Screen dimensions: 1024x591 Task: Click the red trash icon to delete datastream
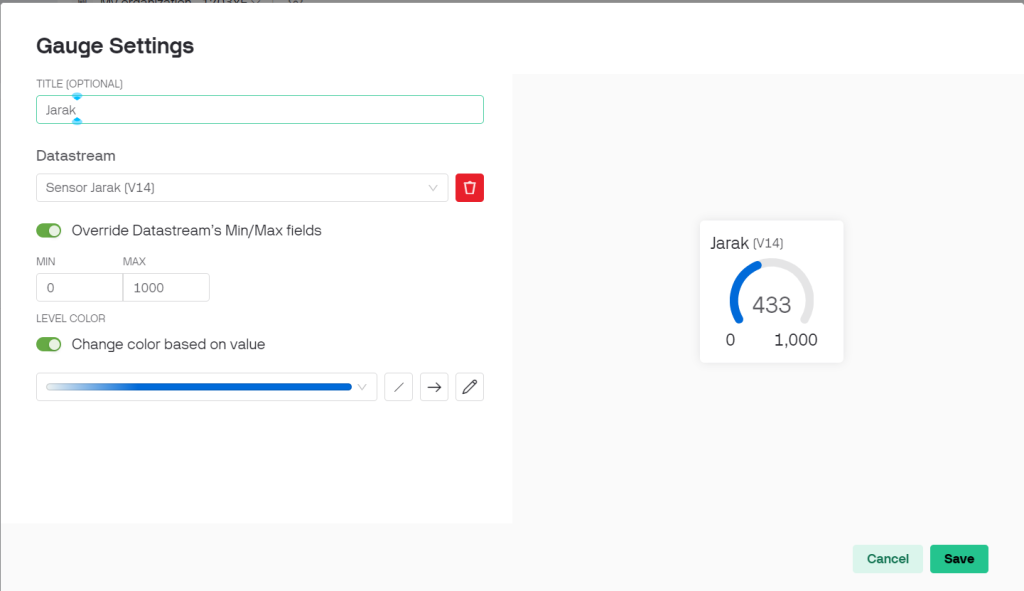[x=469, y=188]
